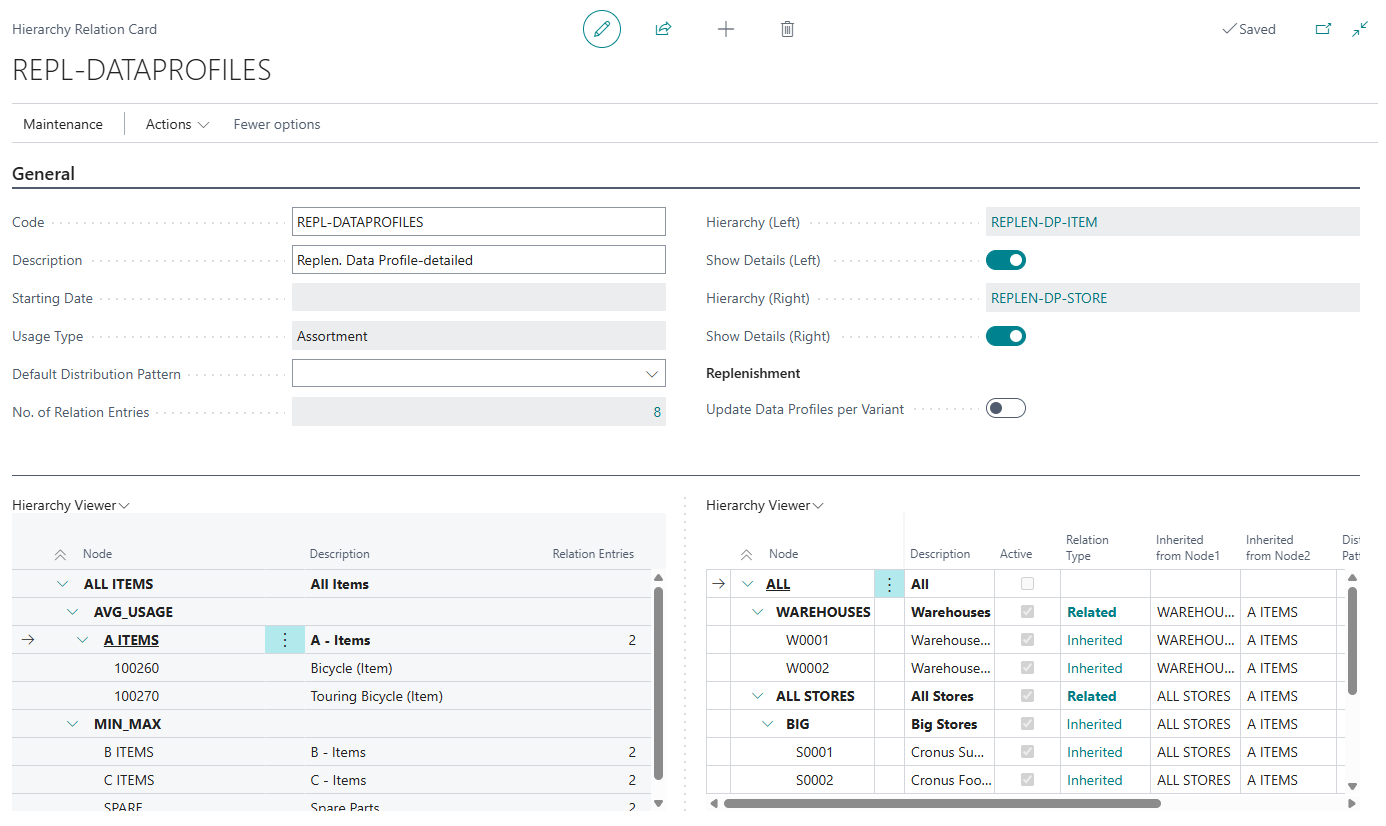Viewport: 1386px width, 826px height.
Task: Click the trash delete icon
Action: click(x=787, y=29)
